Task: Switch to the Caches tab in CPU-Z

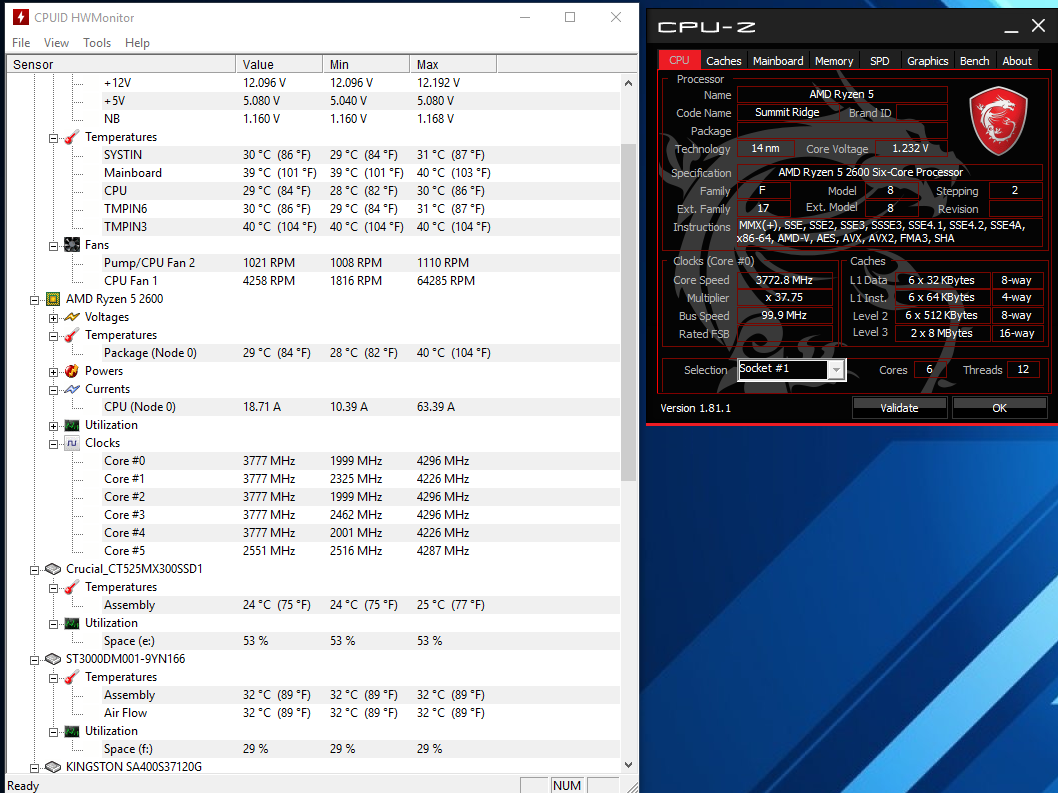Action: [x=723, y=61]
